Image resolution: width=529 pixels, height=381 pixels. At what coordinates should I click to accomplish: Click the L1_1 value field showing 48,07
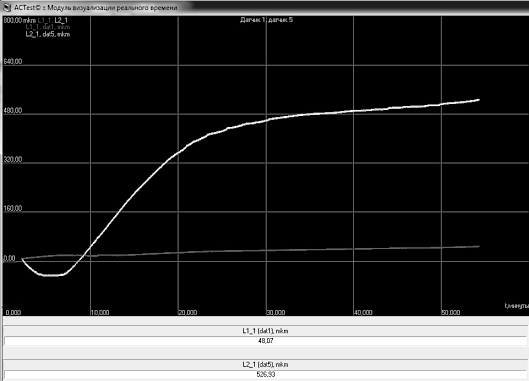[x=265, y=341]
